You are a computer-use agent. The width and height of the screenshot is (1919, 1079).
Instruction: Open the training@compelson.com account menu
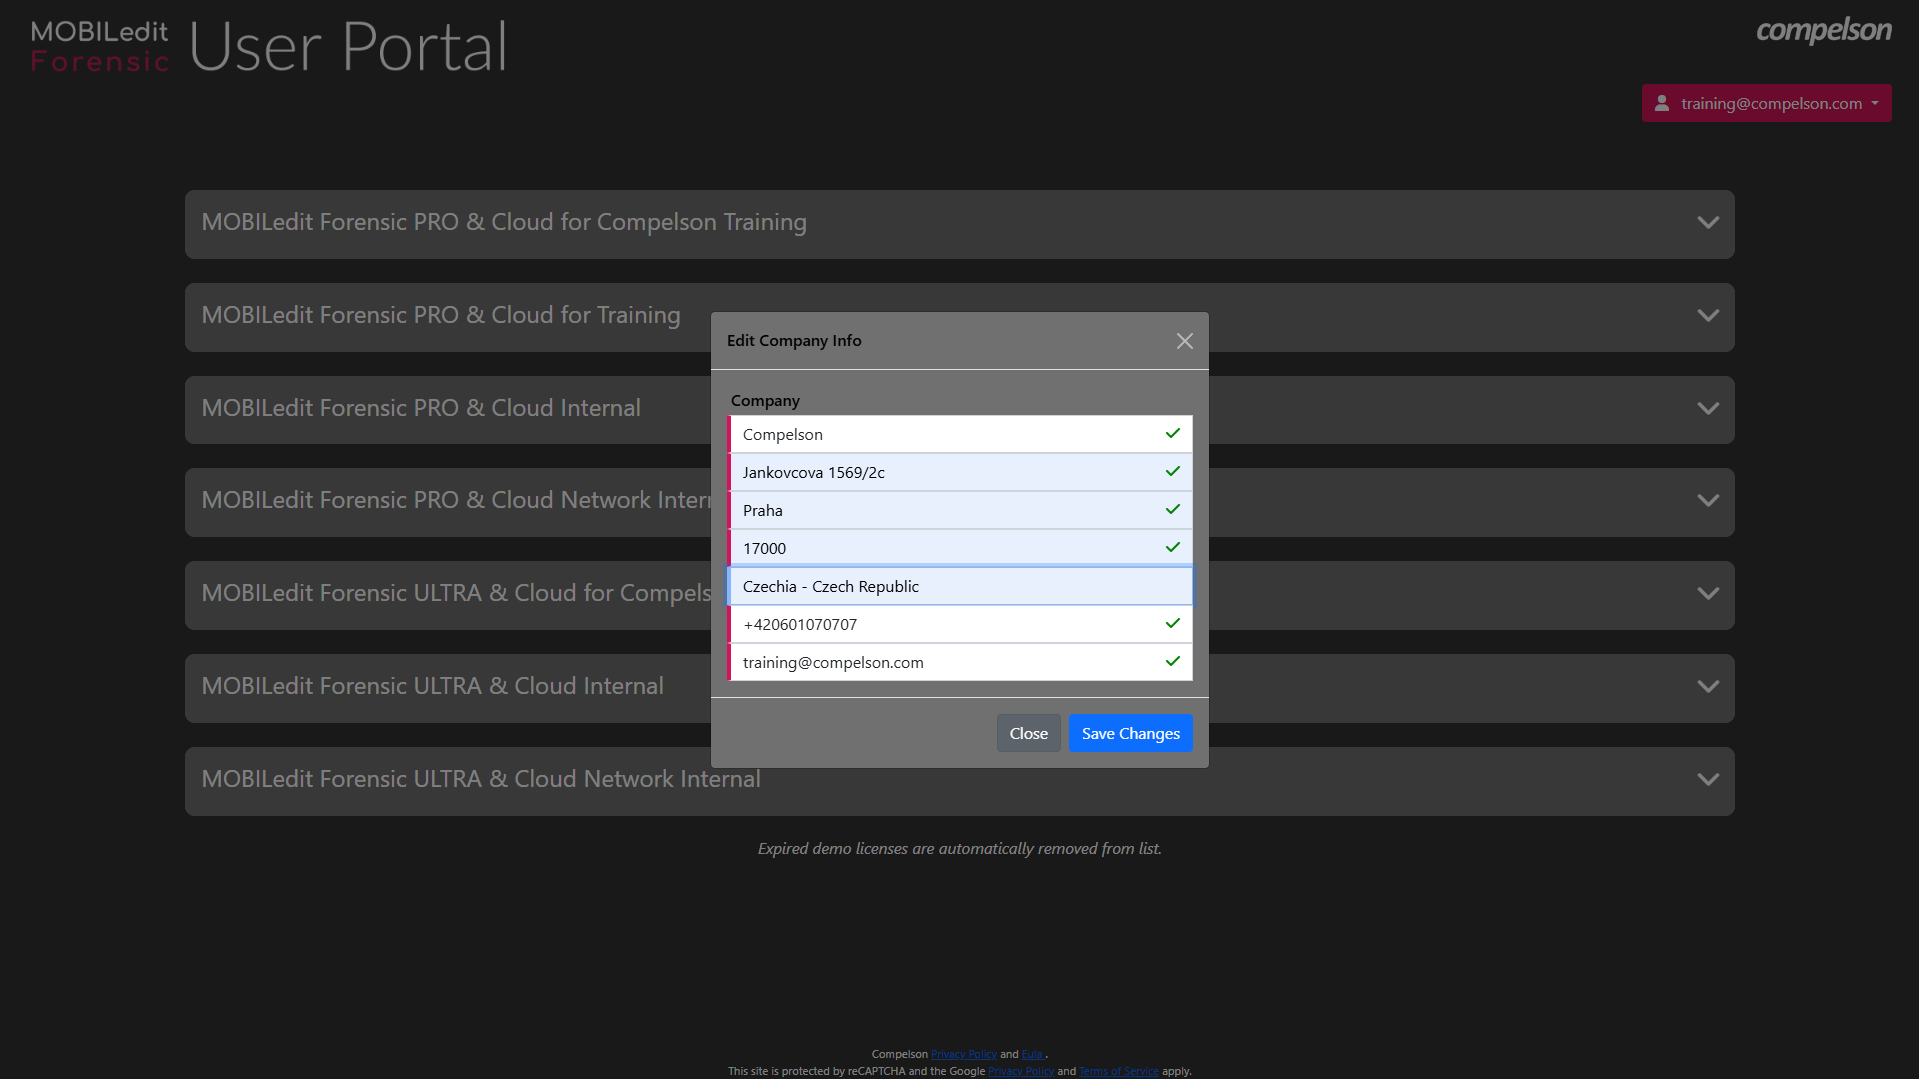1766,103
